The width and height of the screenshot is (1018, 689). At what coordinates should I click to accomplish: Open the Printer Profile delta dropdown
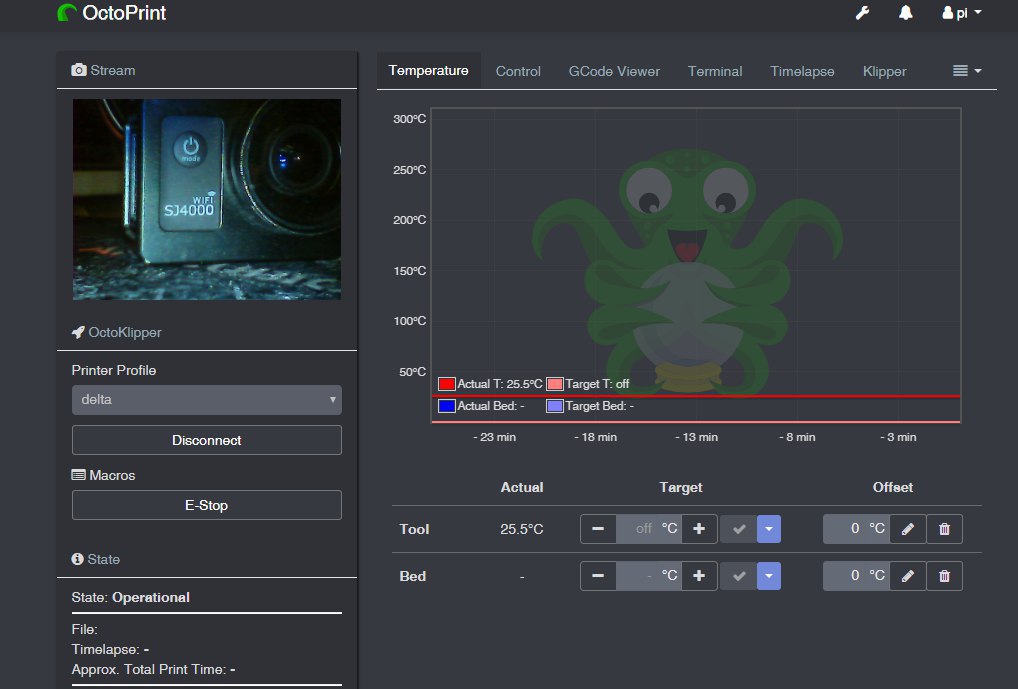[206, 399]
